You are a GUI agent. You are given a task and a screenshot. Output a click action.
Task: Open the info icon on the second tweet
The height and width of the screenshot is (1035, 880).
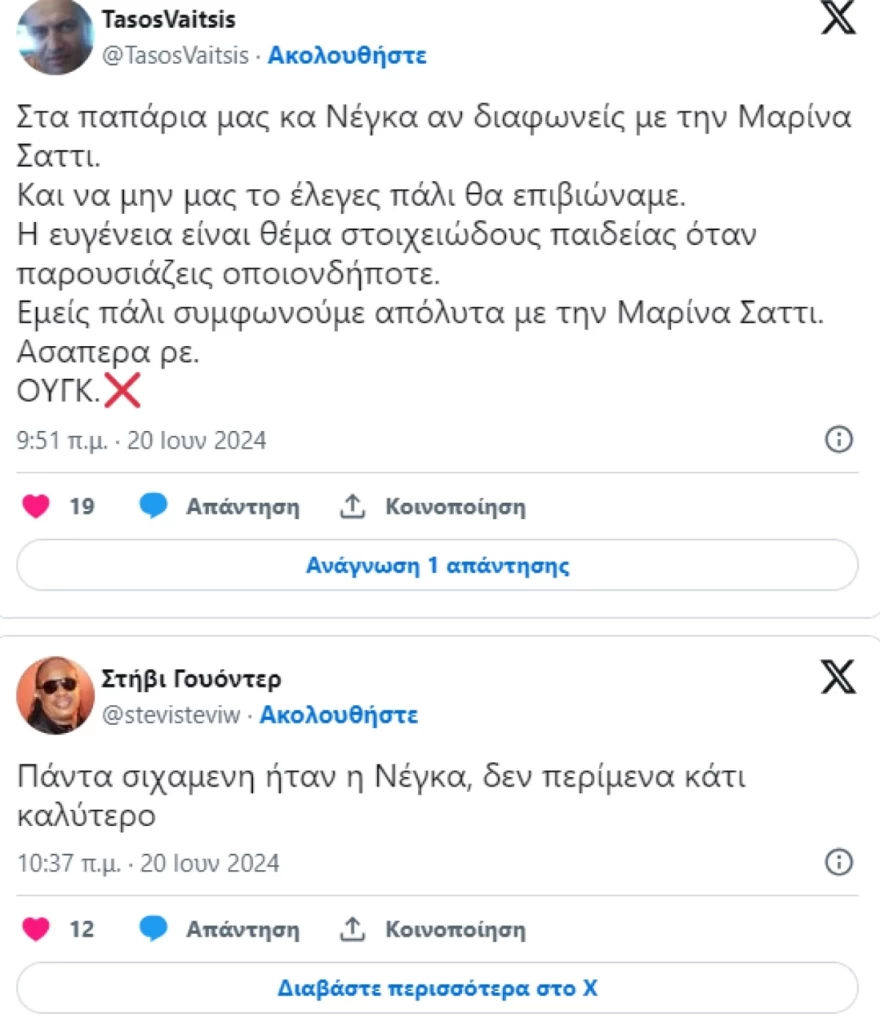pyautogui.click(x=841, y=863)
